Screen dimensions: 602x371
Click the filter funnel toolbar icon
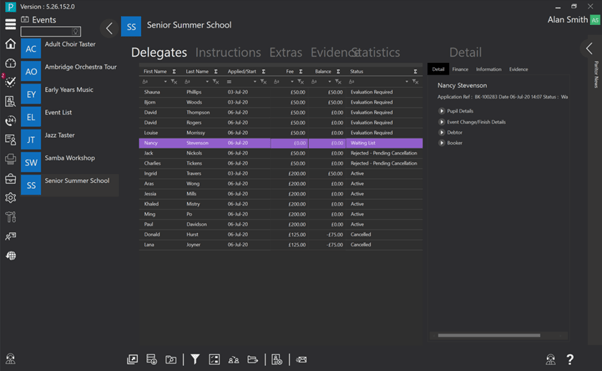195,359
